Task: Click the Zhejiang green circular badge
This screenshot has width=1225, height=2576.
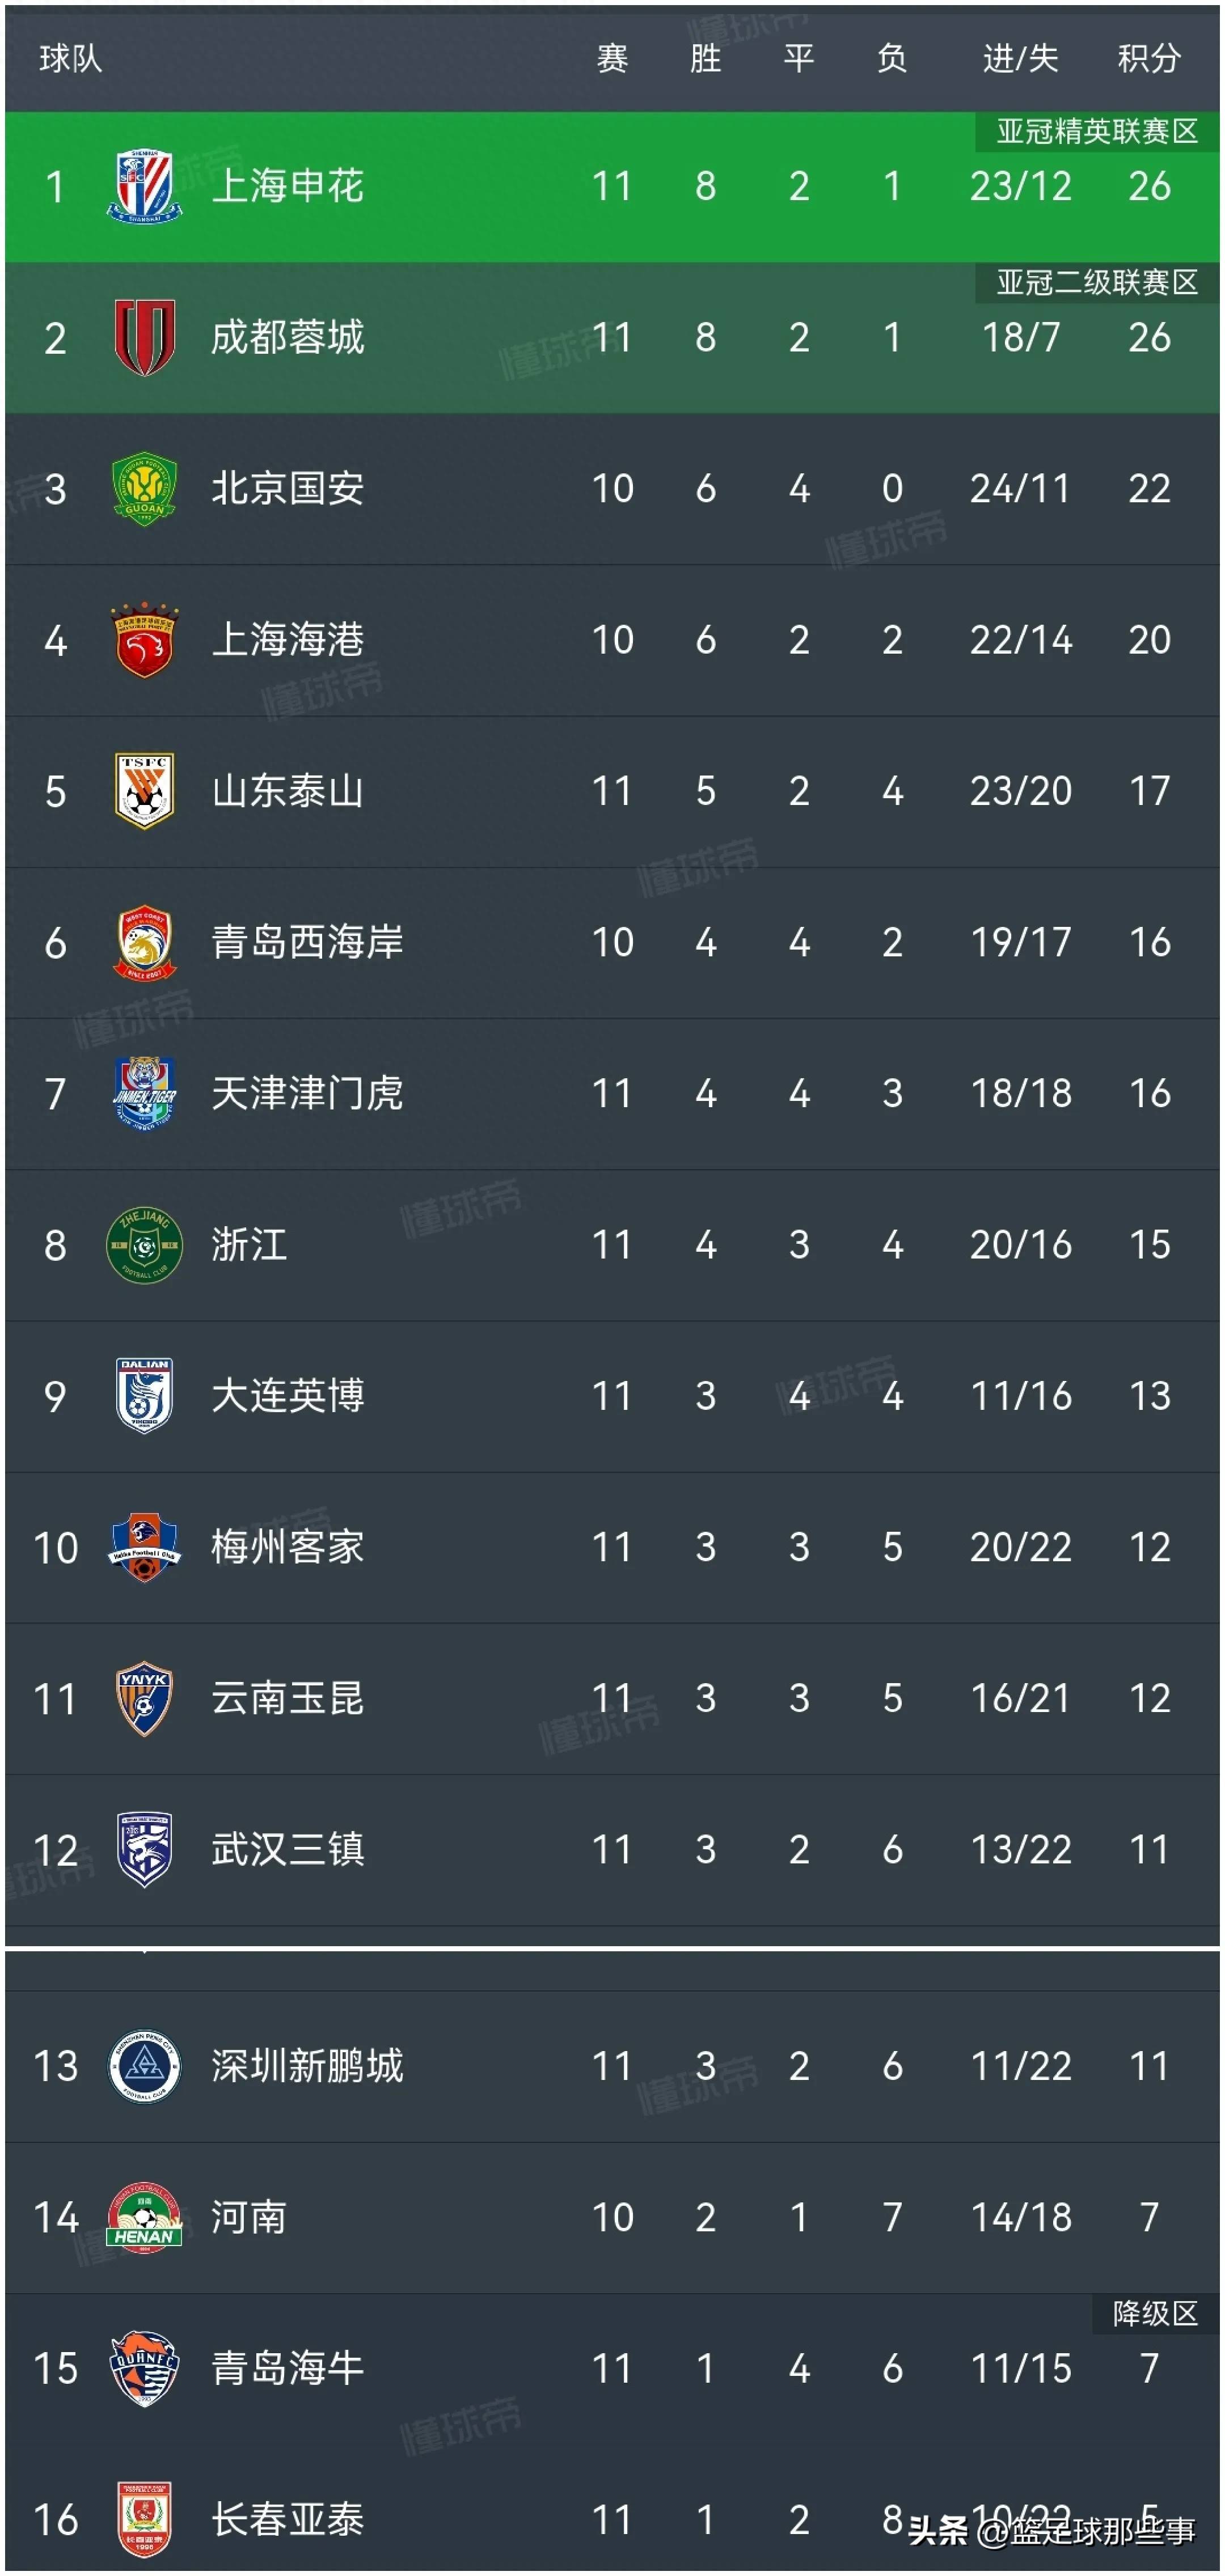Action: (144, 1245)
